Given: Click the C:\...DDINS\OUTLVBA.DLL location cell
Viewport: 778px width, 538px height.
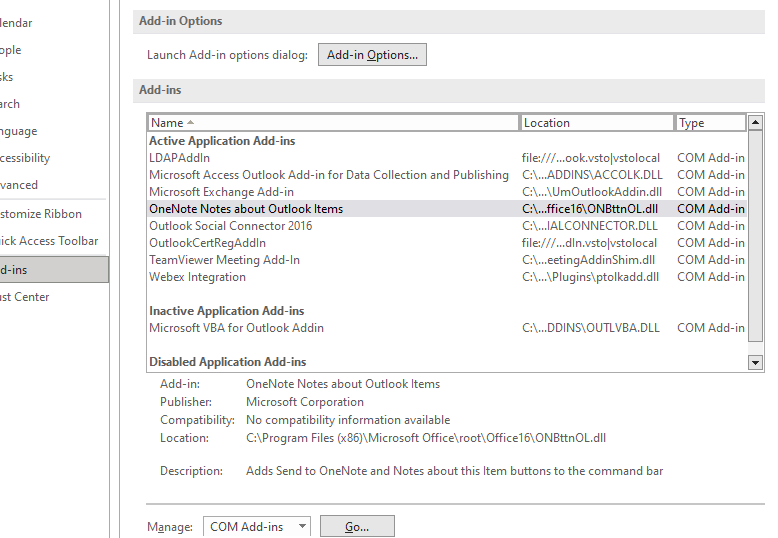Looking at the screenshot, I should (591, 328).
